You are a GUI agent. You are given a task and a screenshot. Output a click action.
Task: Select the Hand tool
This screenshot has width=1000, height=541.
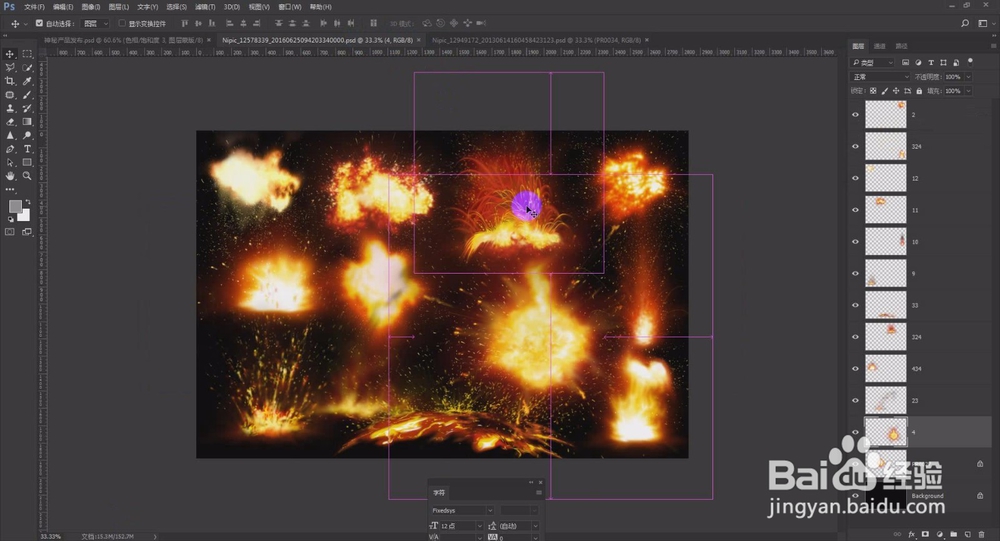click(10, 175)
